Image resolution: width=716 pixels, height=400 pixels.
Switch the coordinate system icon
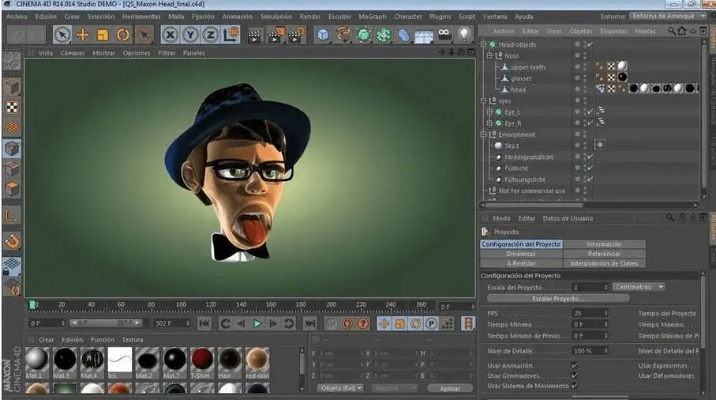[231, 35]
